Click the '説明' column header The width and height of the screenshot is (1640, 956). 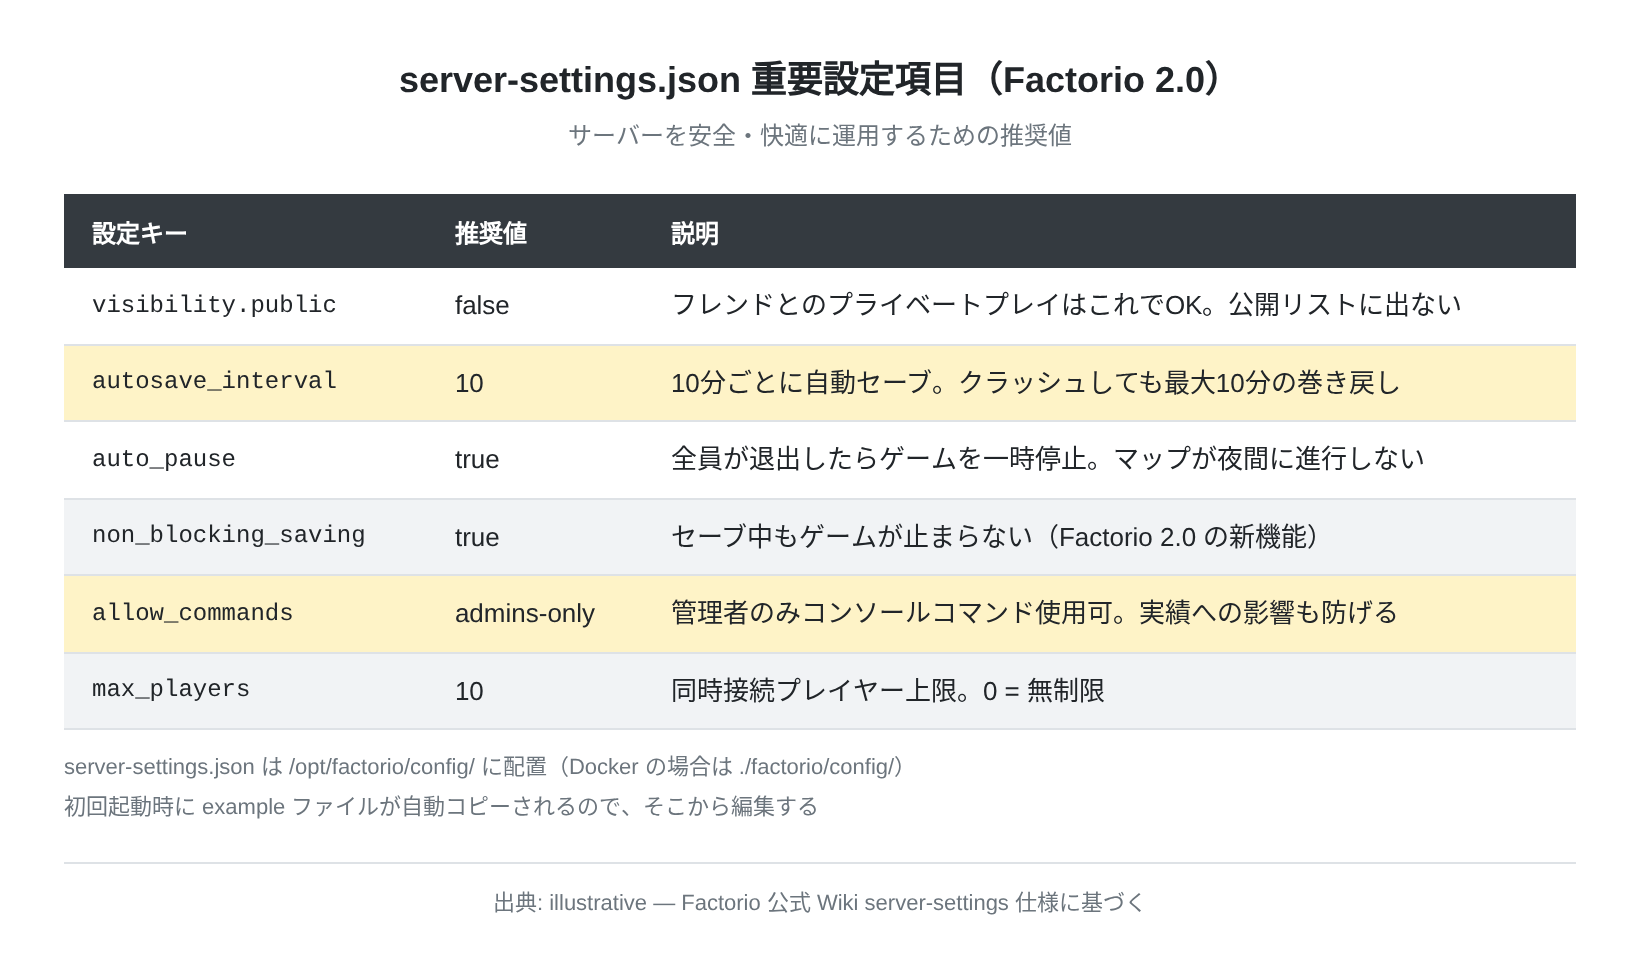pyautogui.click(x=695, y=233)
